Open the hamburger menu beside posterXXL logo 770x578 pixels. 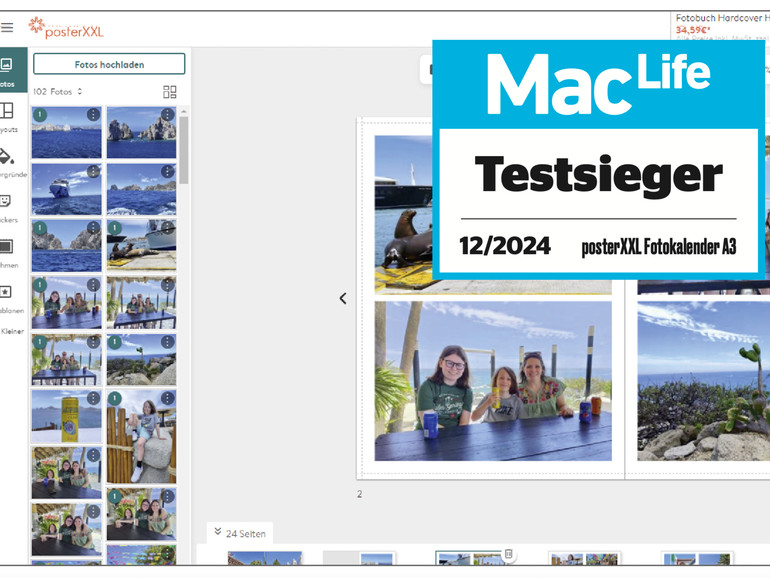(7, 28)
